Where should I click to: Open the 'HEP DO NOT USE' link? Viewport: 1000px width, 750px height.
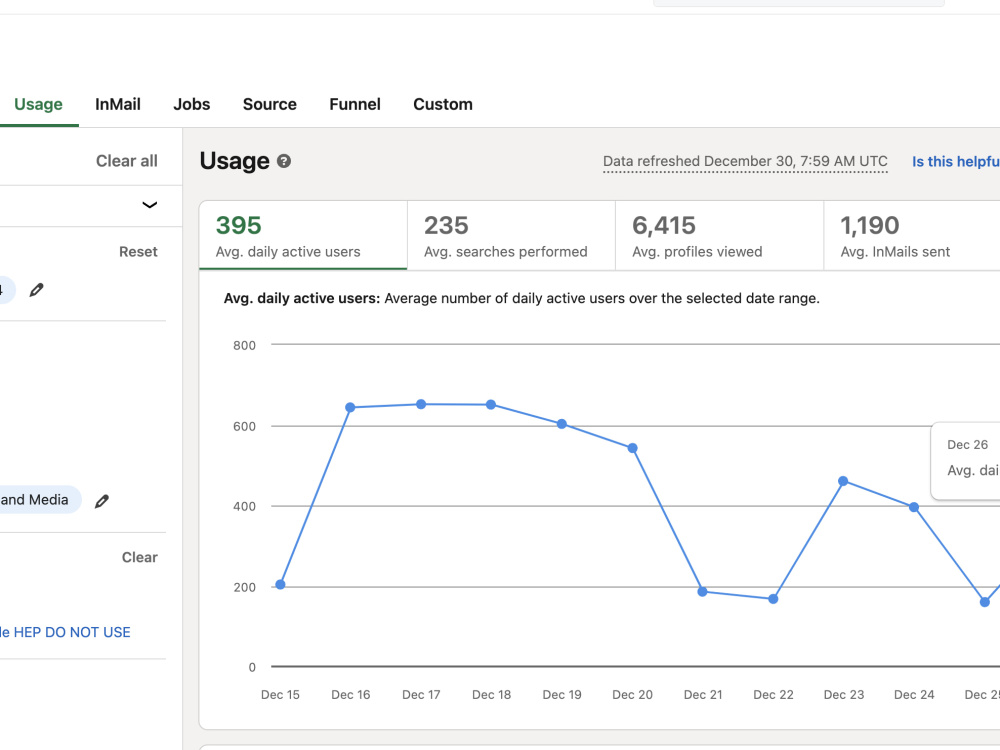[x=65, y=632]
